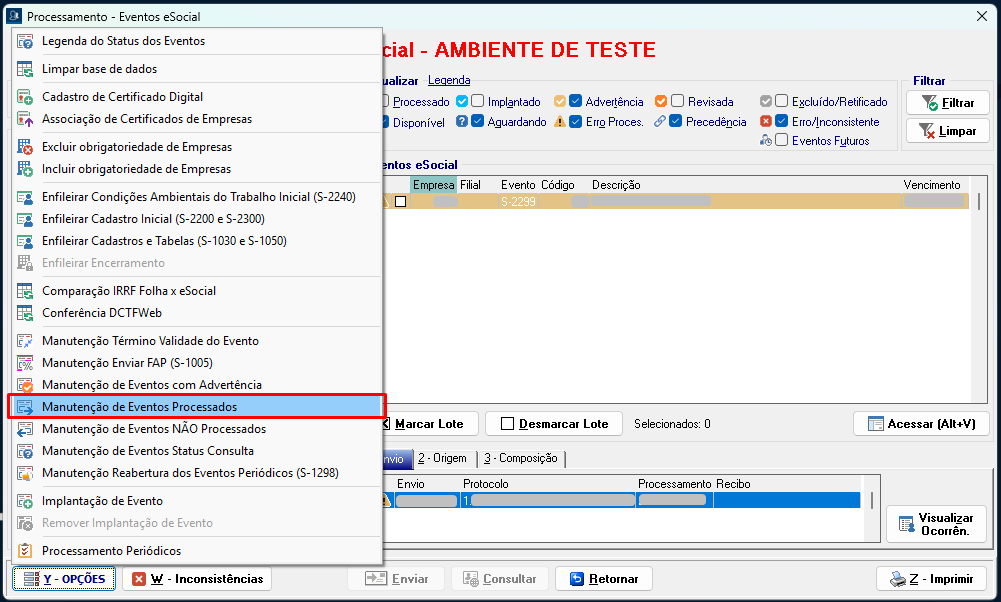Choose Conferência DCTFWeb from the menu
The width and height of the screenshot is (1001, 602).
click(101, 313)
